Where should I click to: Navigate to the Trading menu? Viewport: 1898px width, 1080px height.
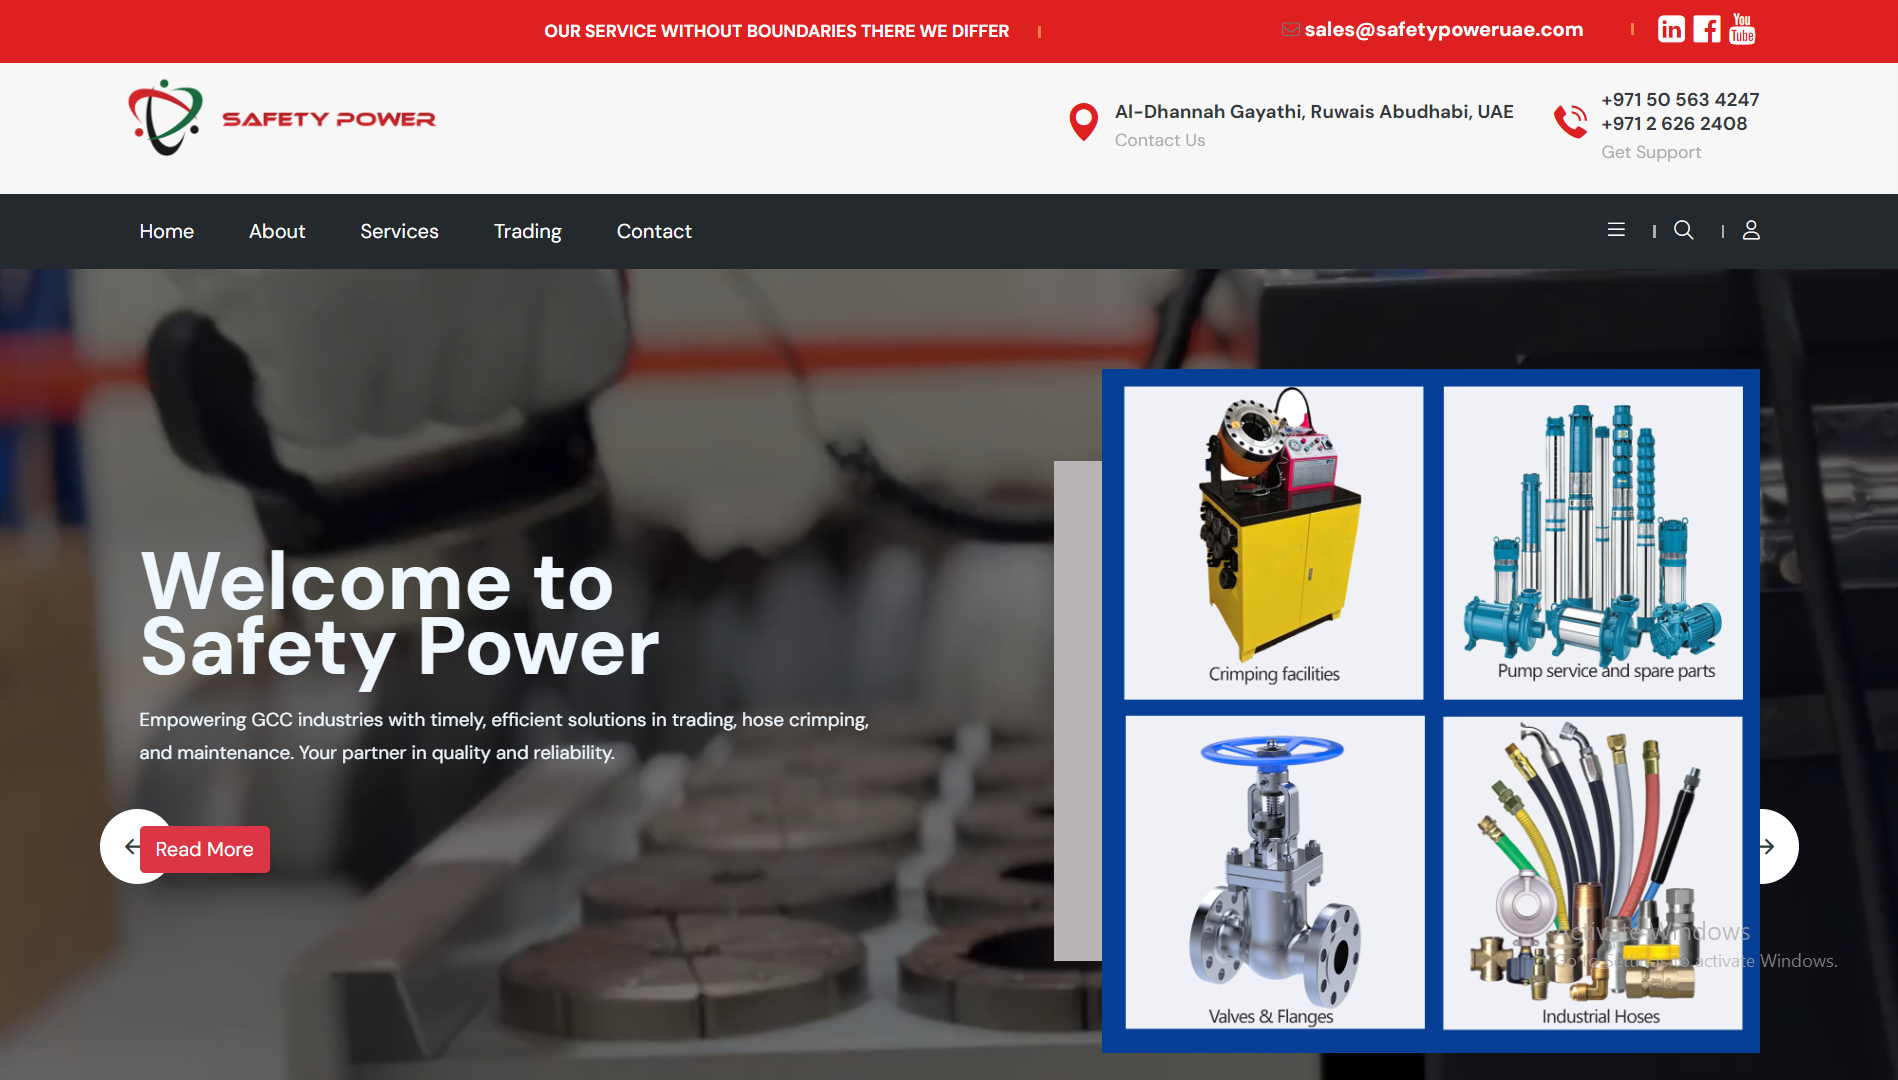point(527,231)
